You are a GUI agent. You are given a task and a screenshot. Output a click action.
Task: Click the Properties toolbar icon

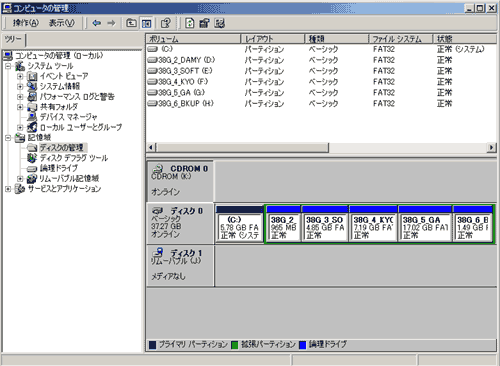[x=204, y=23]
